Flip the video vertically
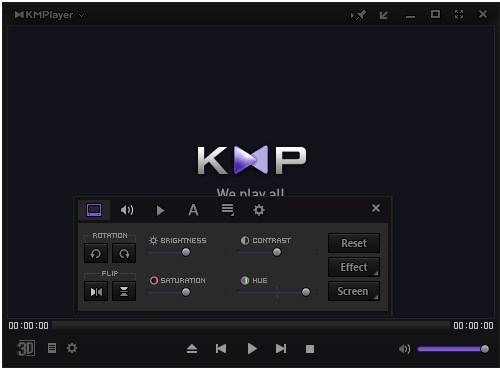This screenshot has height=373, width=500. pyautogui.click(x=124, y=292)
